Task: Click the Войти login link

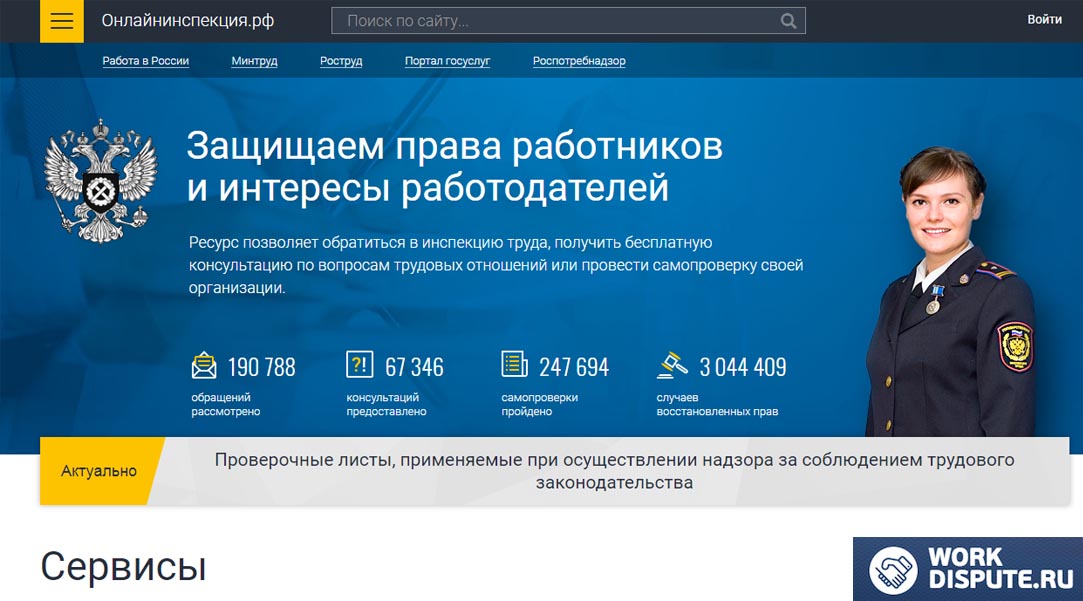Action: pyautogui.click(x=1044, y=19)
